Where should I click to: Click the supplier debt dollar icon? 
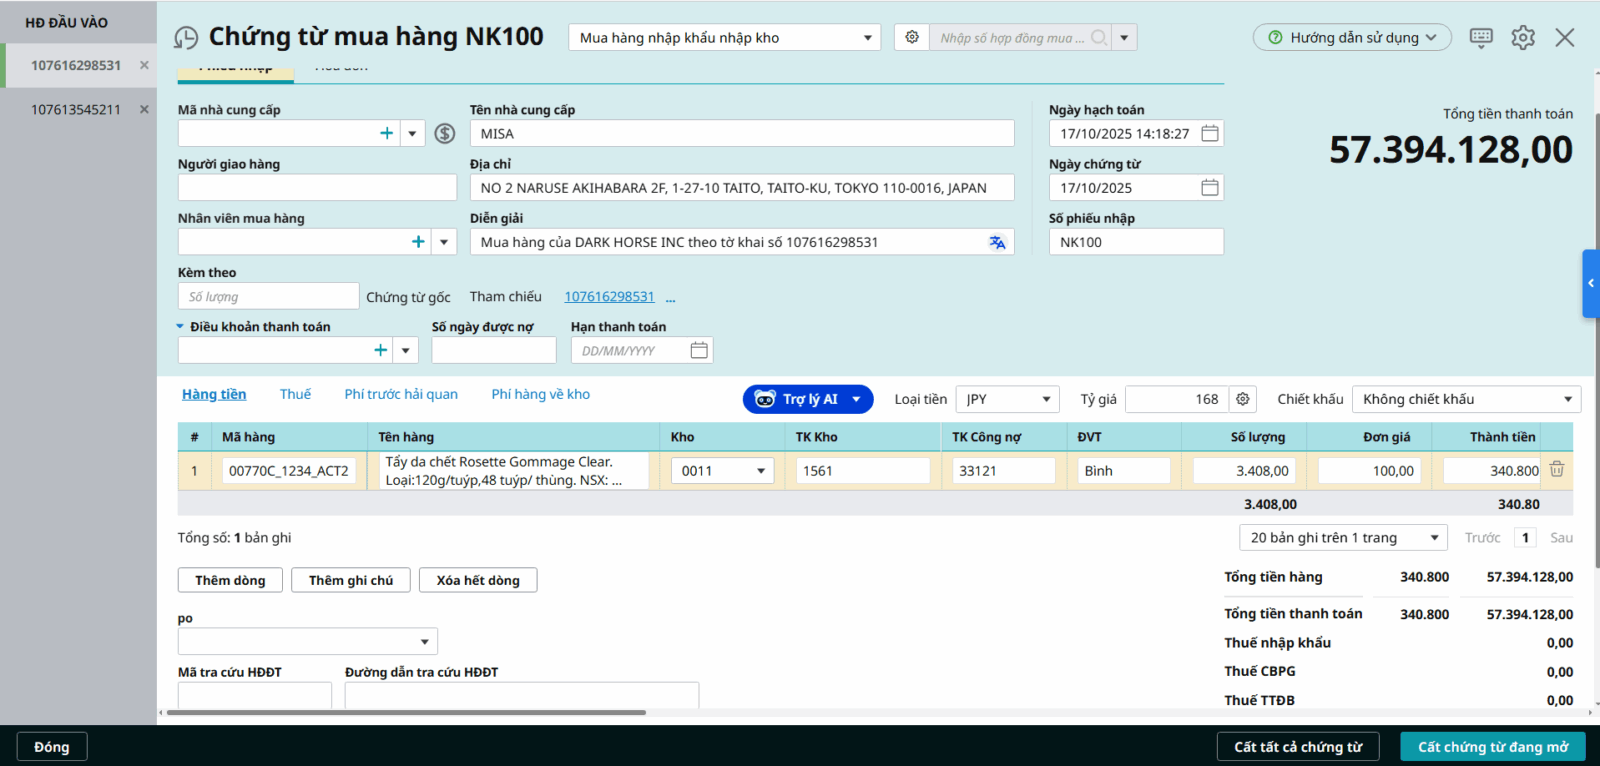(x=445, y=134)
